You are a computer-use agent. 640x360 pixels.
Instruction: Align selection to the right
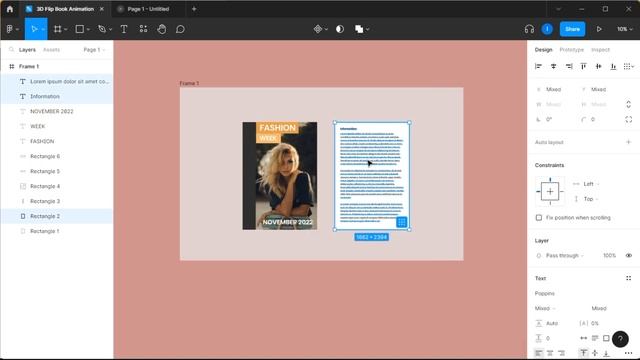pyautogui.click(x=569, y=66)
